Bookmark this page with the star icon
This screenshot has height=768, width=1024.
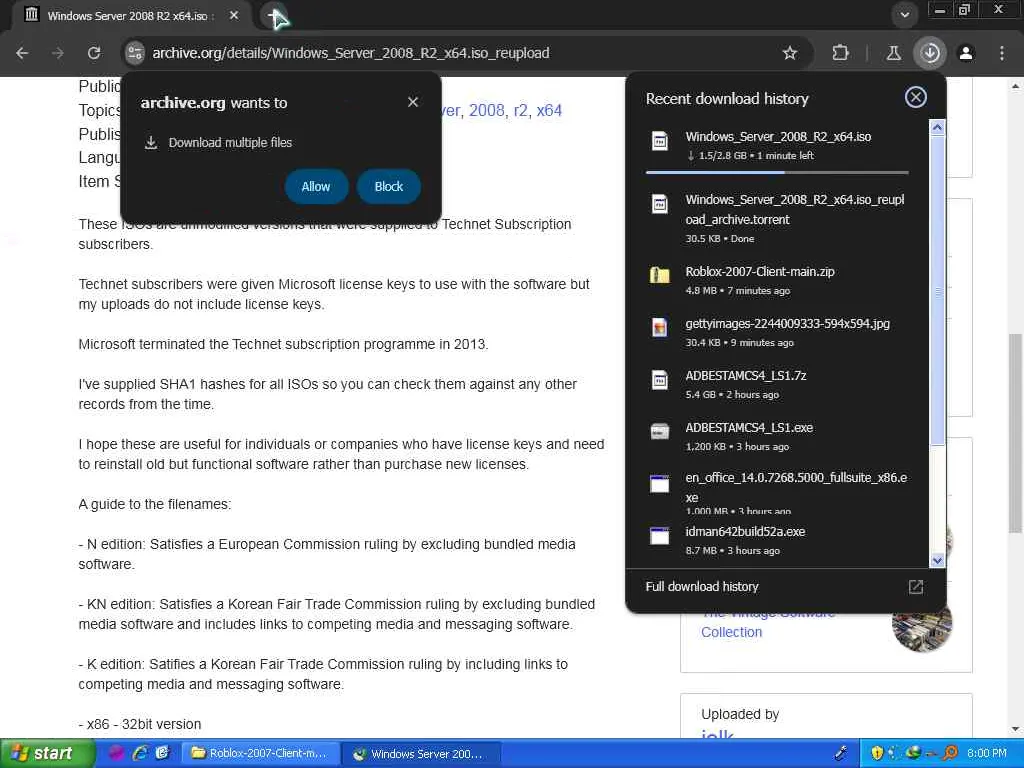(790, 53)
